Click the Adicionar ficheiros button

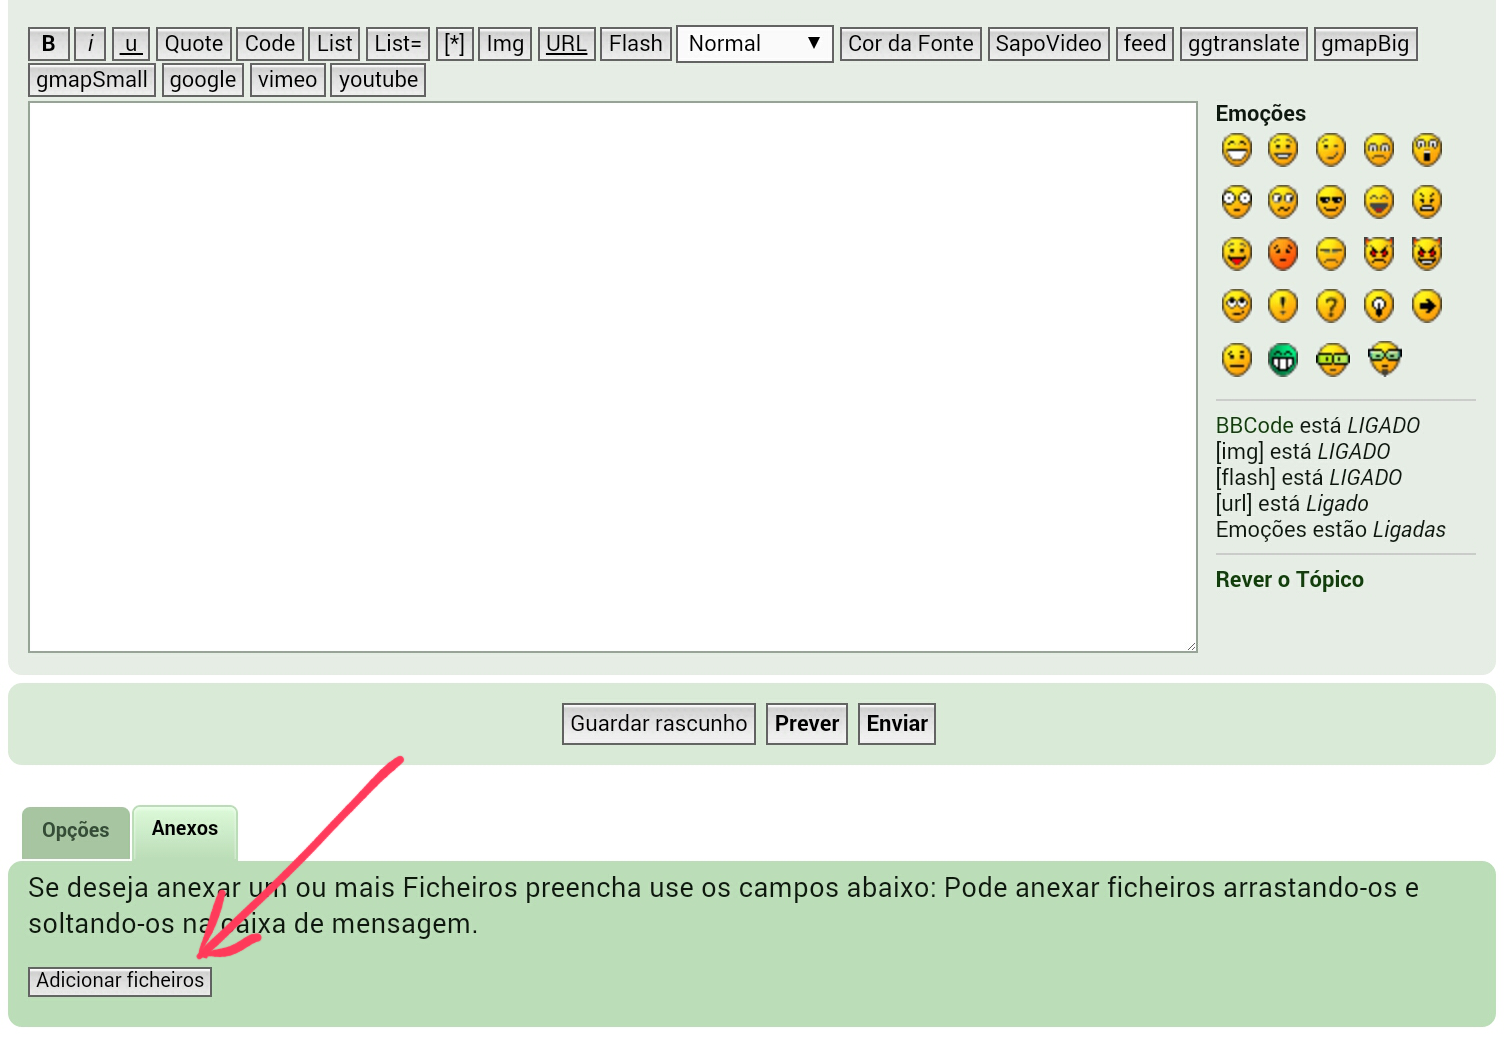(120, 981)
